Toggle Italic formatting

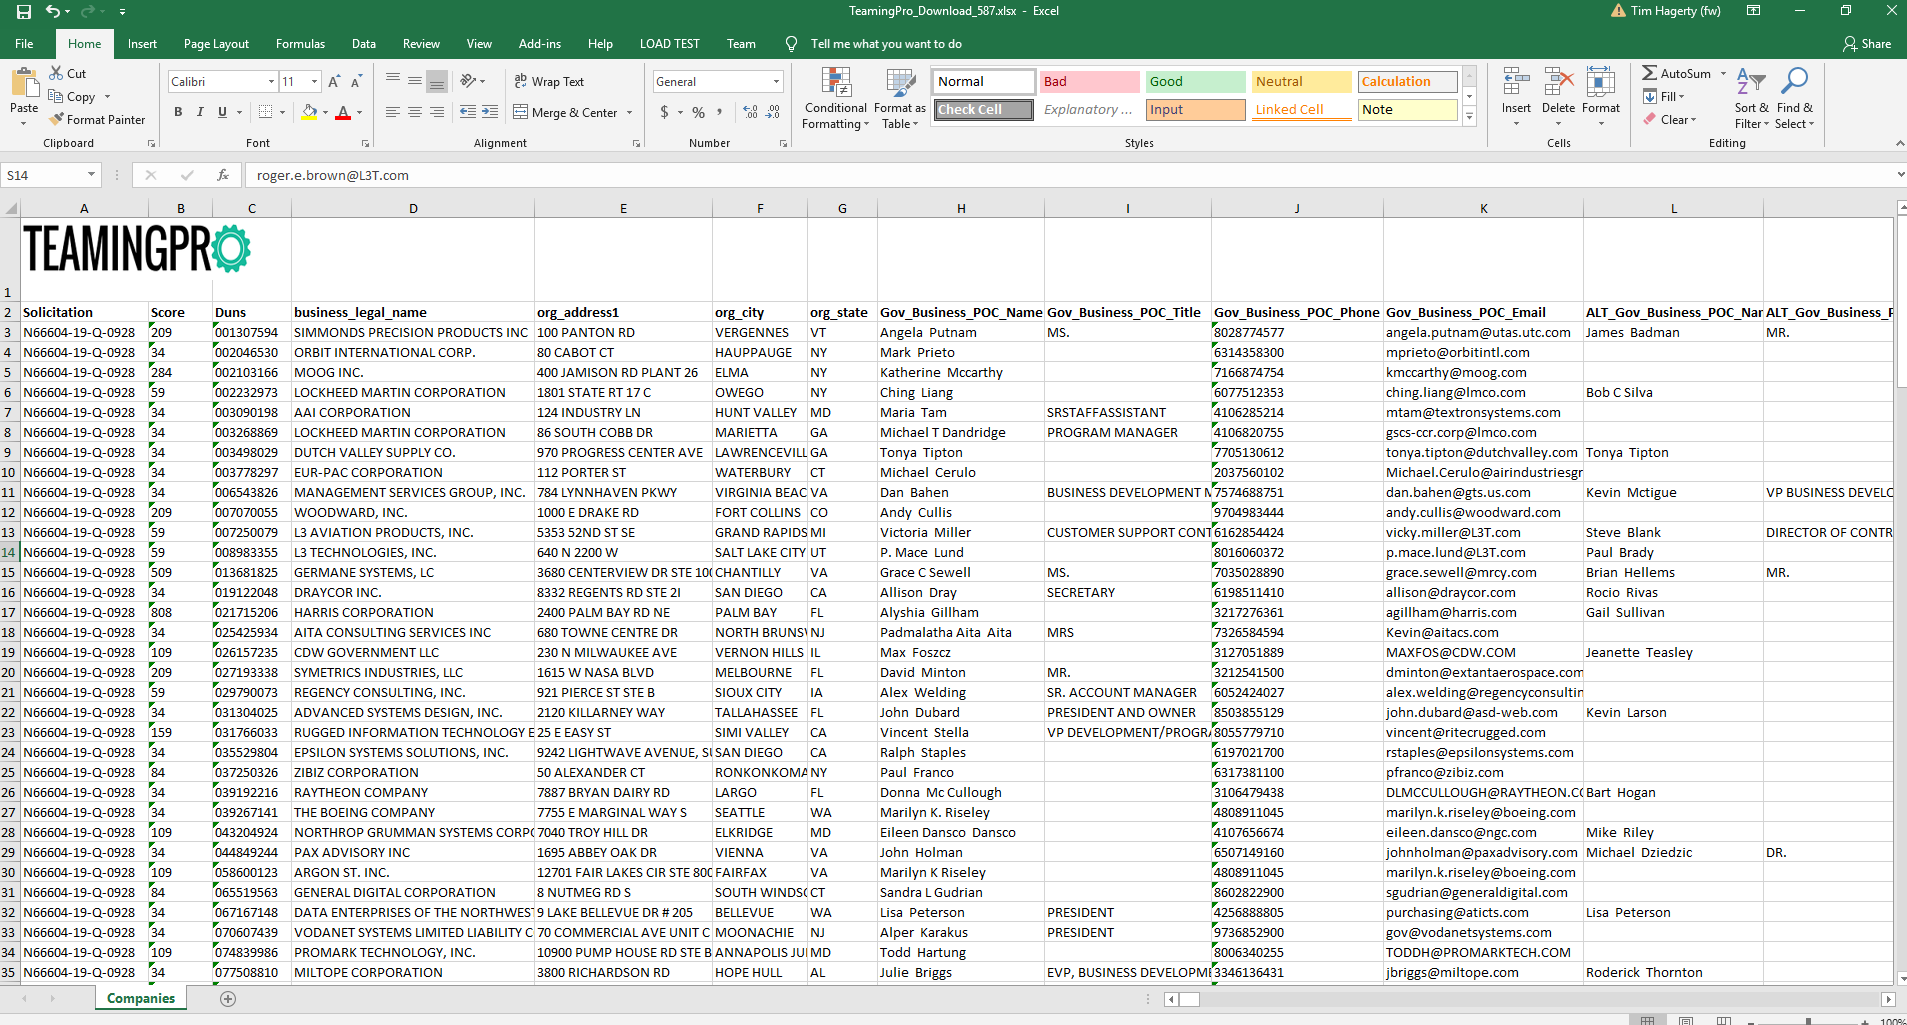(200, 112)
